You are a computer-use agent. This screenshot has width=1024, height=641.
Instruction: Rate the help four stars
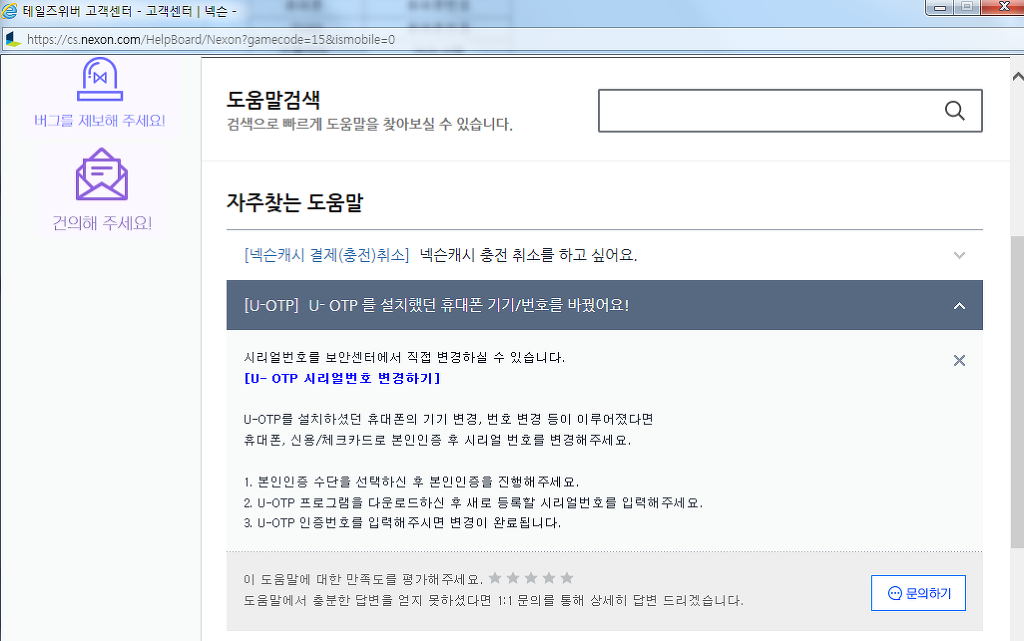[549, 578]
